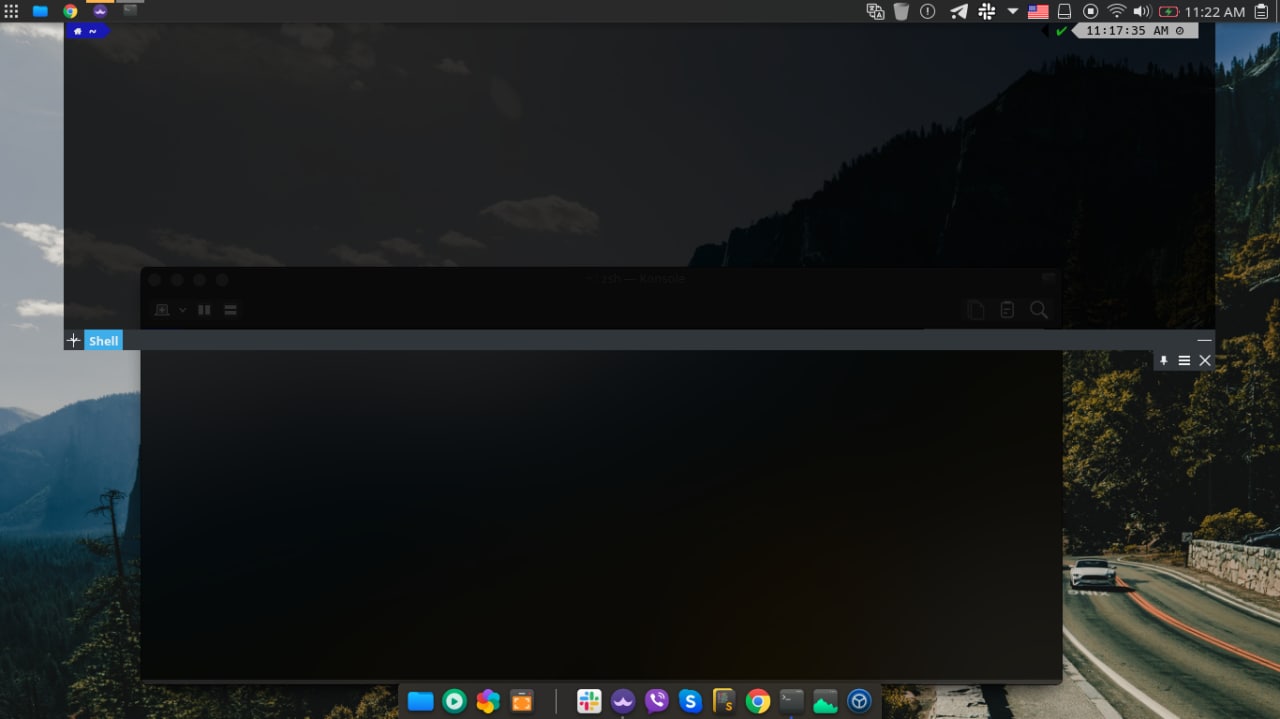This screenshot has height=719, width=1280.
Task: Expand the Konsole new tab dropdown arrow
Action: (182, 310)
